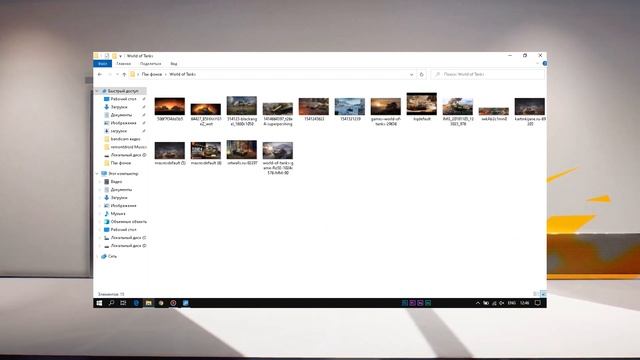Open the notification center icon
640x360 pixels.
[x=538, y=303]
